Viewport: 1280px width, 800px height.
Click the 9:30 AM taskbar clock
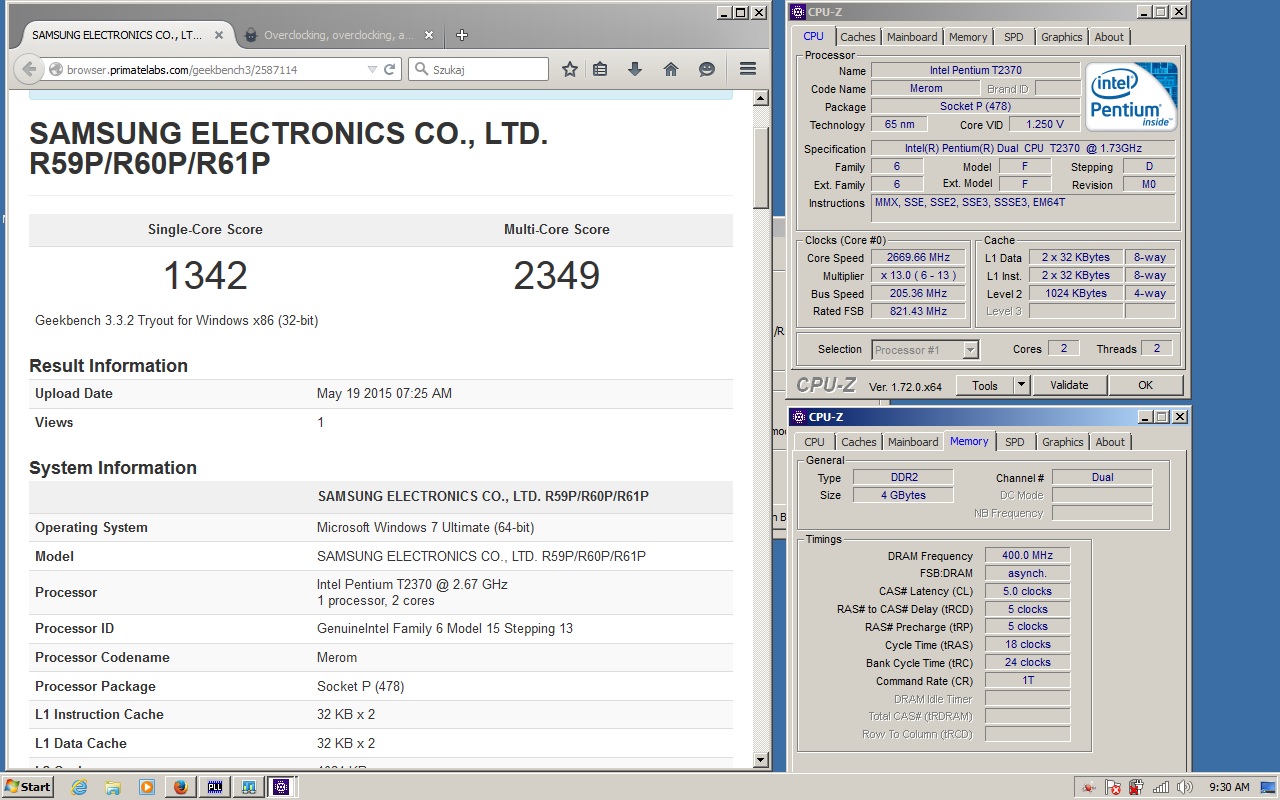point(1229,787)
